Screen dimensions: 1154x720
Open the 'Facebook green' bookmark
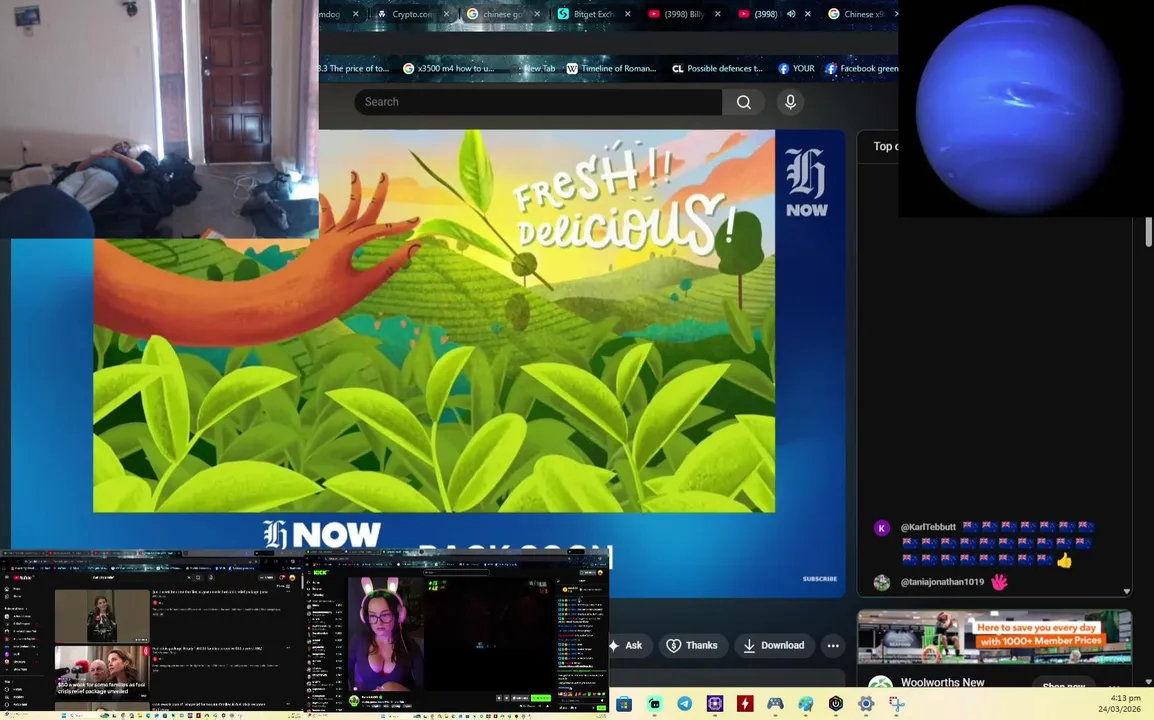pos(861,68)
